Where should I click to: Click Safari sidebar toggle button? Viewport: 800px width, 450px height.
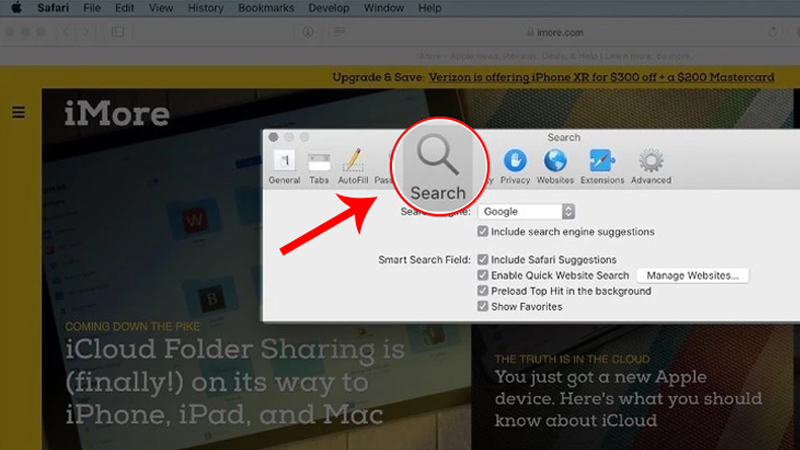pyautogui.click(x=118, y=32)
